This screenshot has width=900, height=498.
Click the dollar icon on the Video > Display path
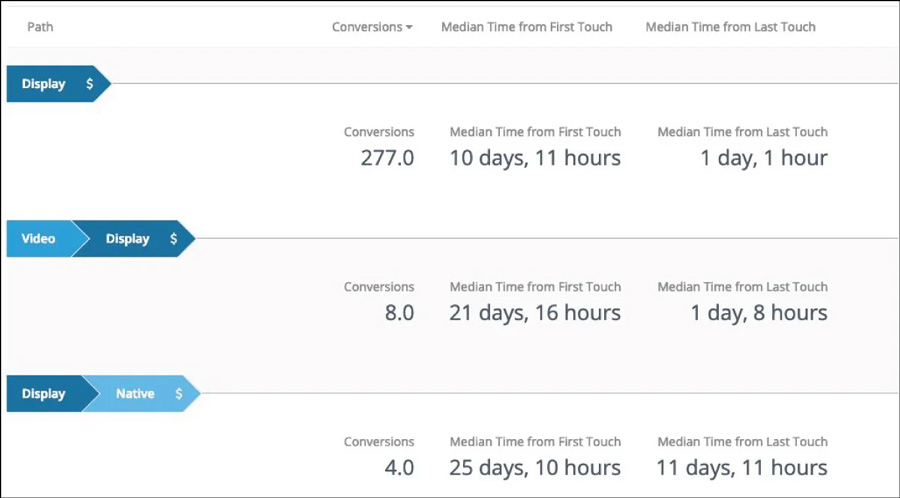click(174, 239)
